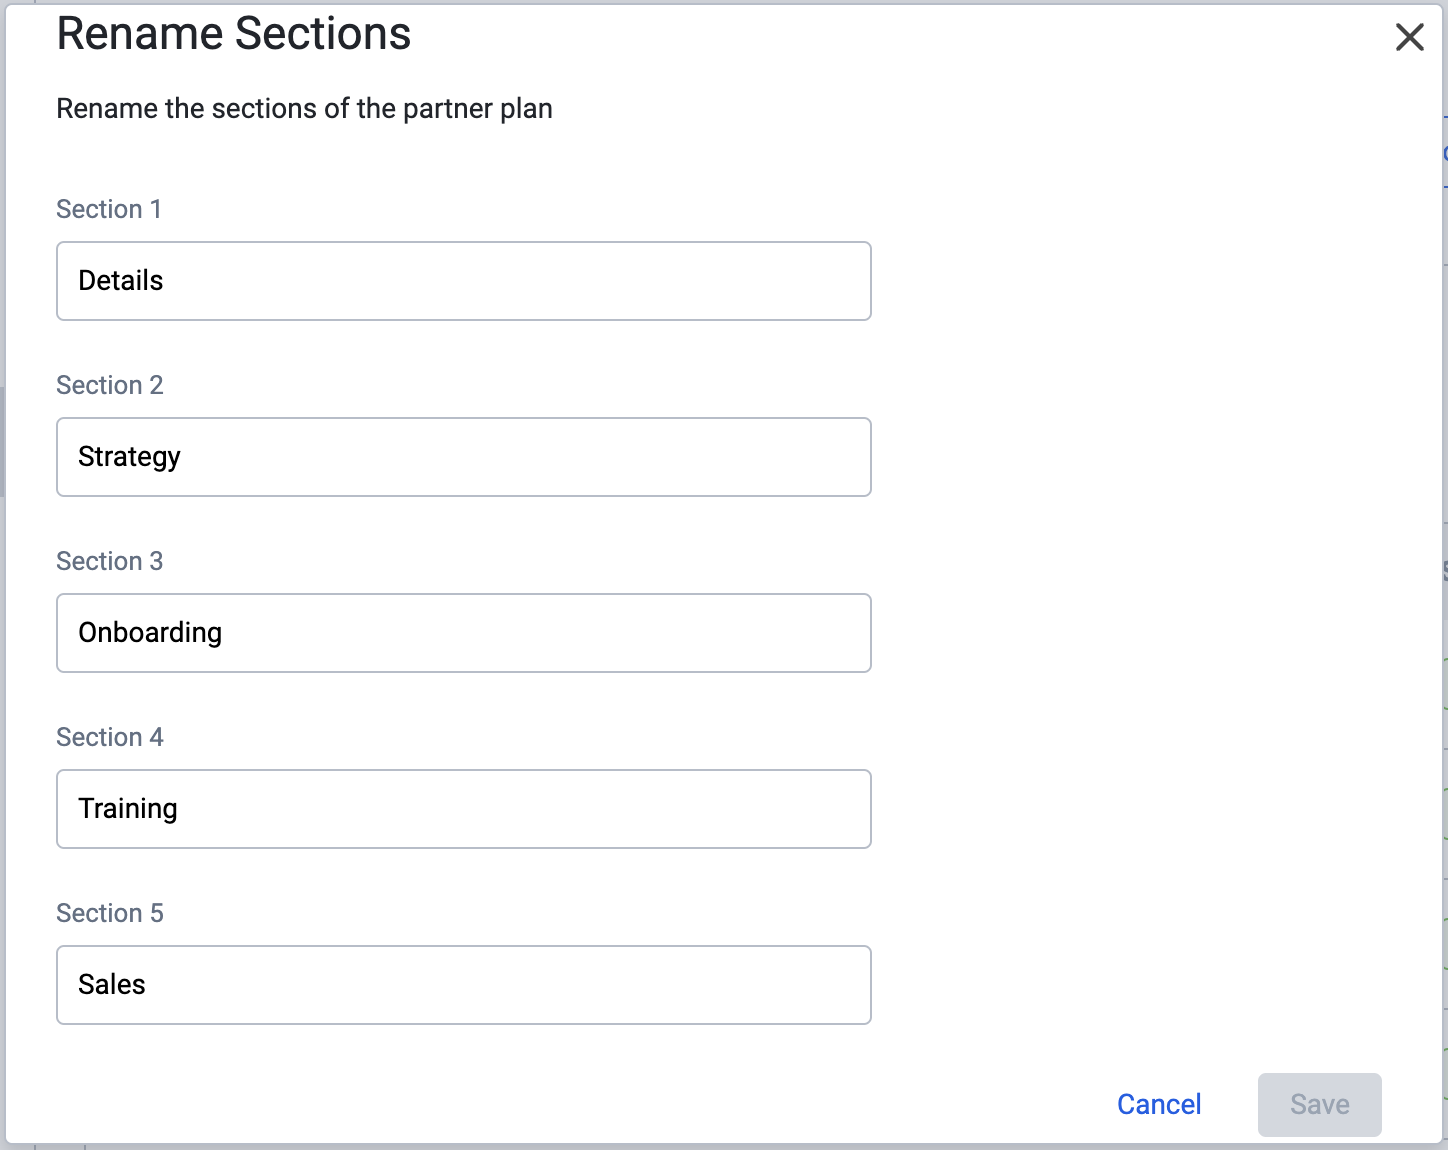Click the partner plan description text

[x=304, y=108]
